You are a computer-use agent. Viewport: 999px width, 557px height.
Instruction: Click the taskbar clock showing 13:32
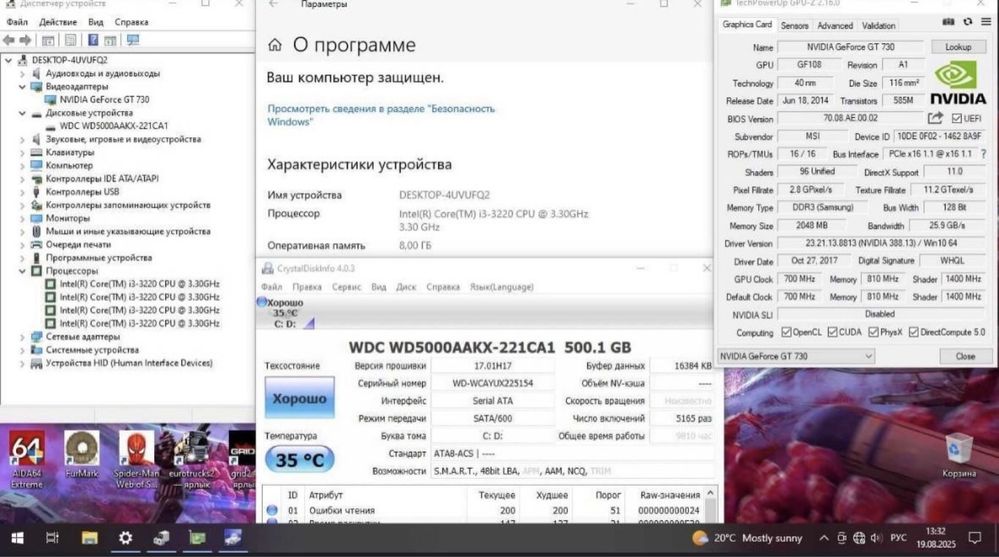(936, 538)
